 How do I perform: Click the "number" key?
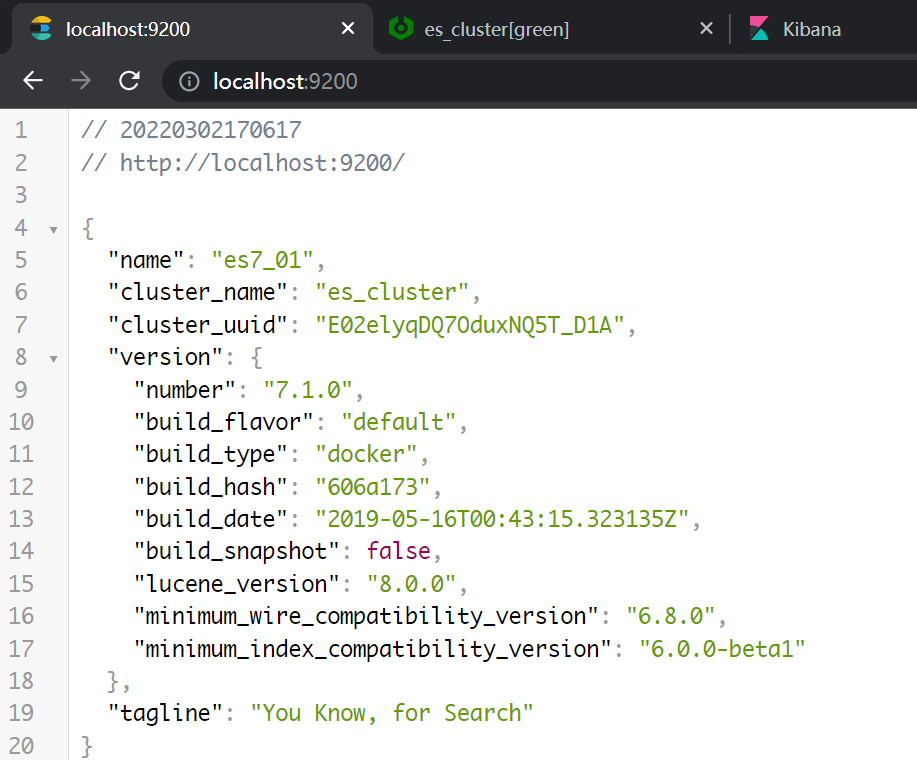(185, 389)
